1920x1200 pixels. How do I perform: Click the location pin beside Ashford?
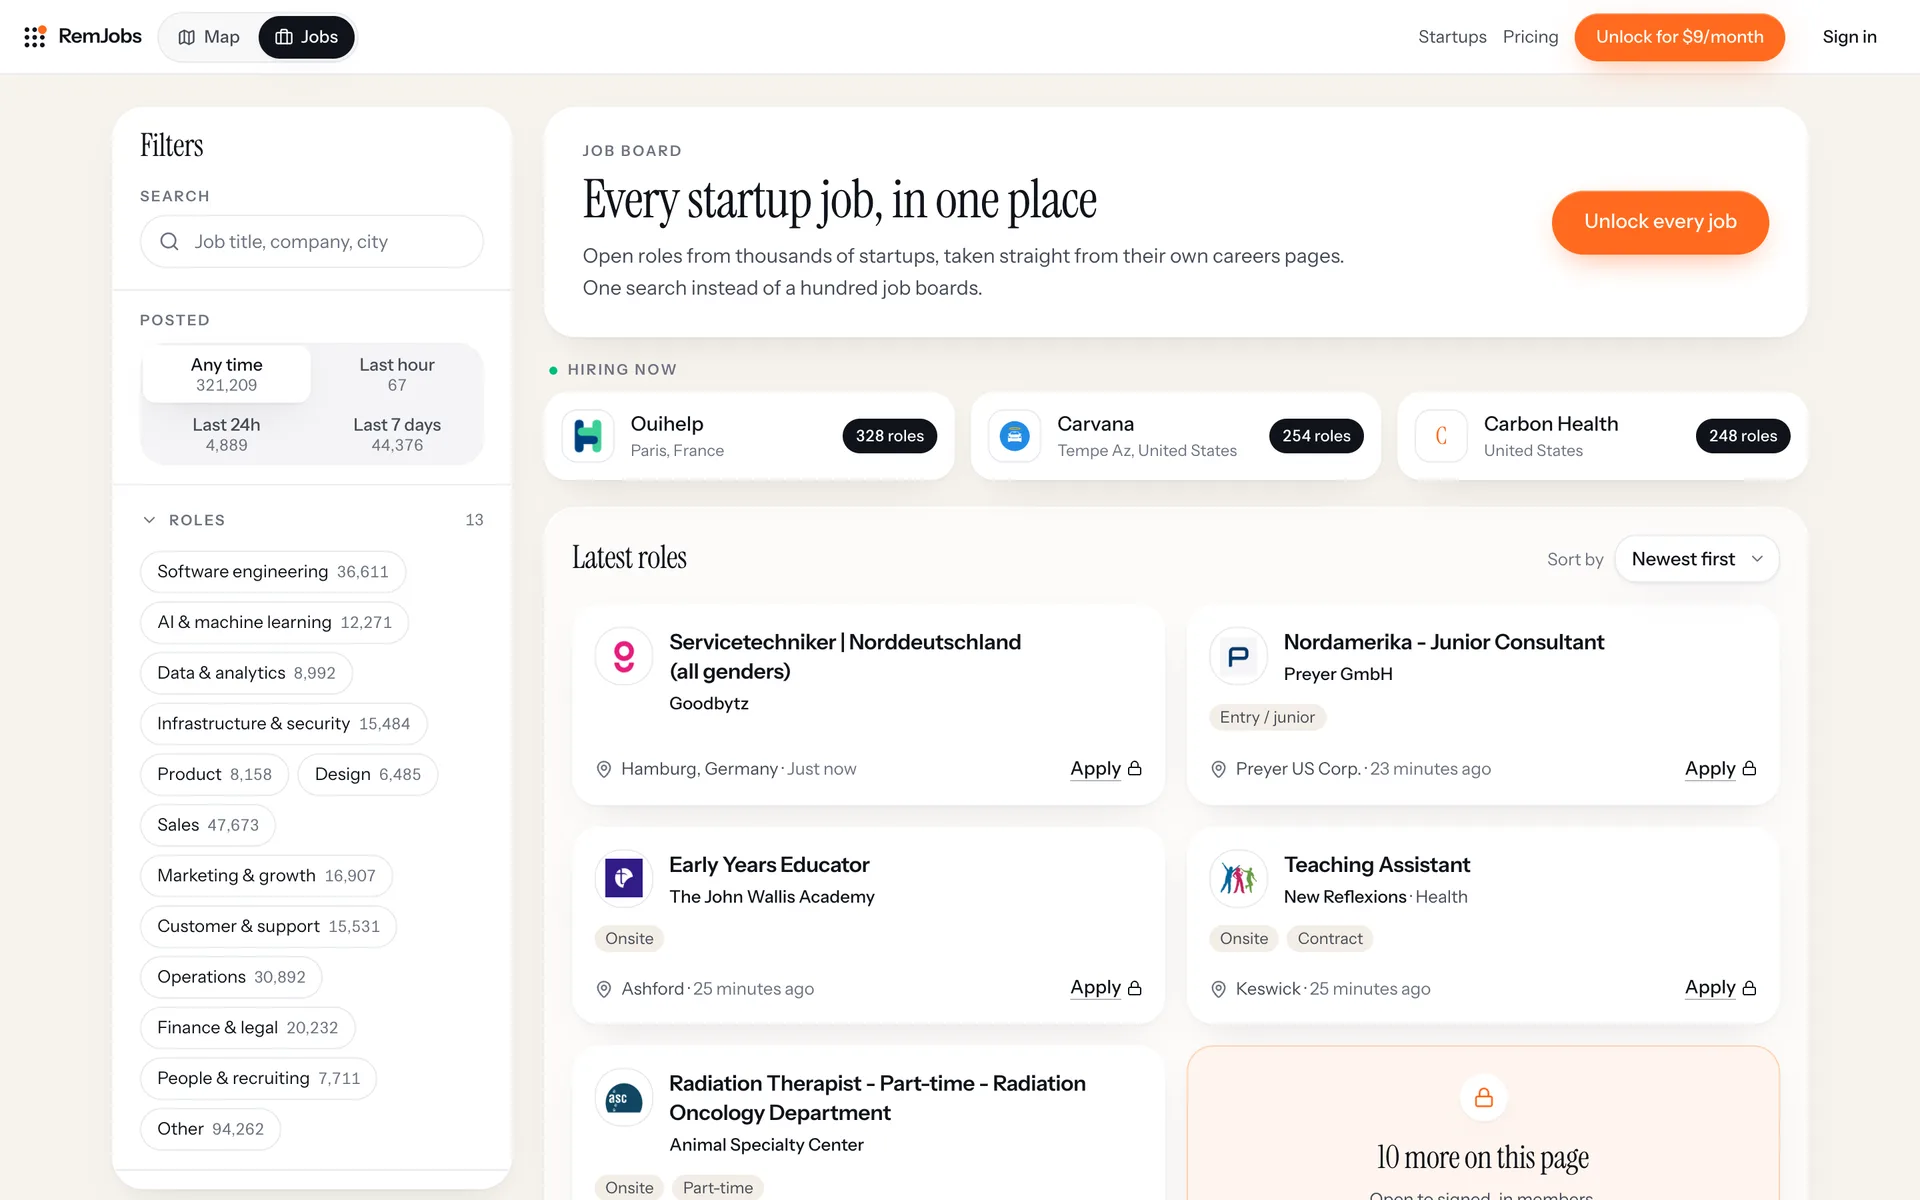coord(604,989)
